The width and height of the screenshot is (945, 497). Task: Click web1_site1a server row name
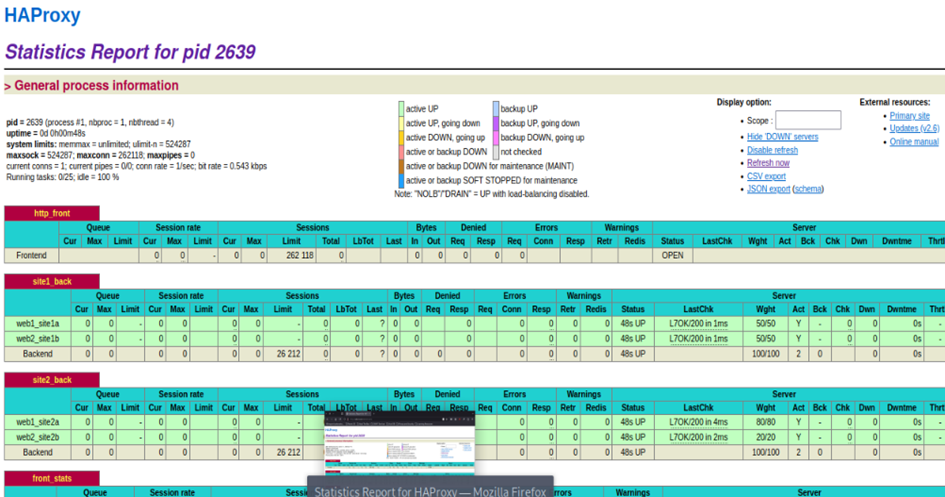pyautogui.click(x=37, y=324)
